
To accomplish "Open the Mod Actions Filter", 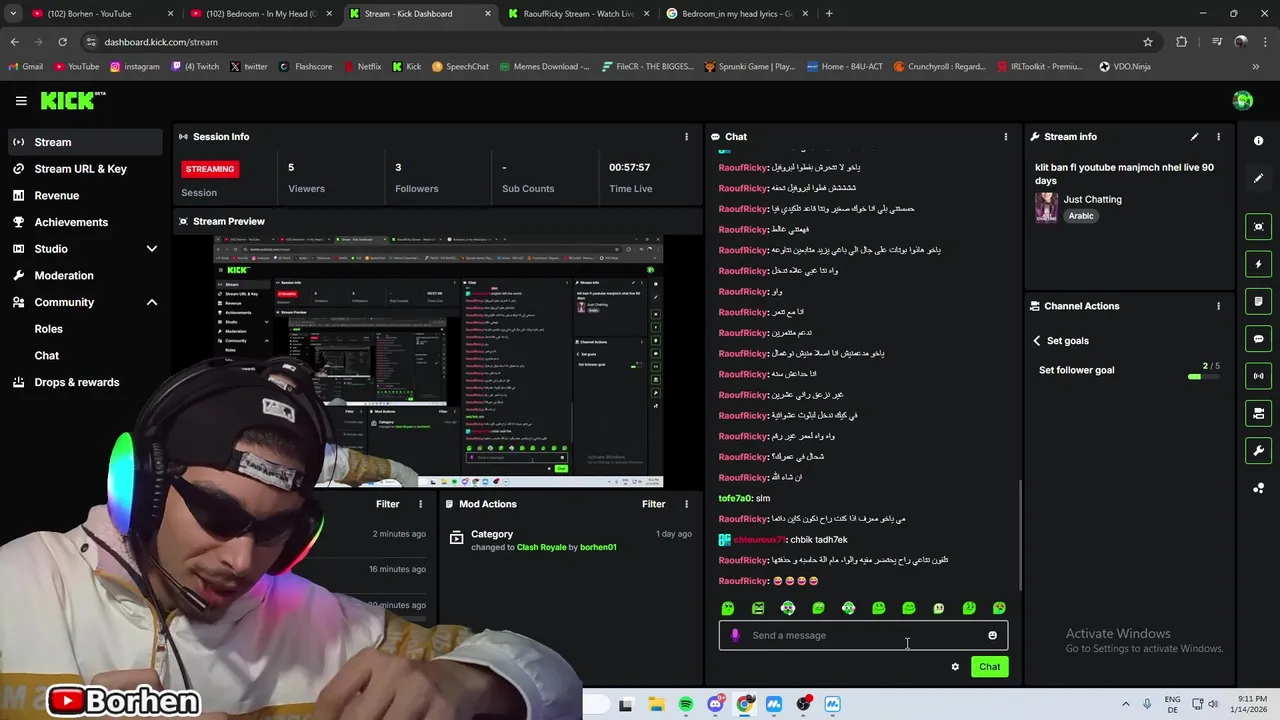I will [653, 504].
